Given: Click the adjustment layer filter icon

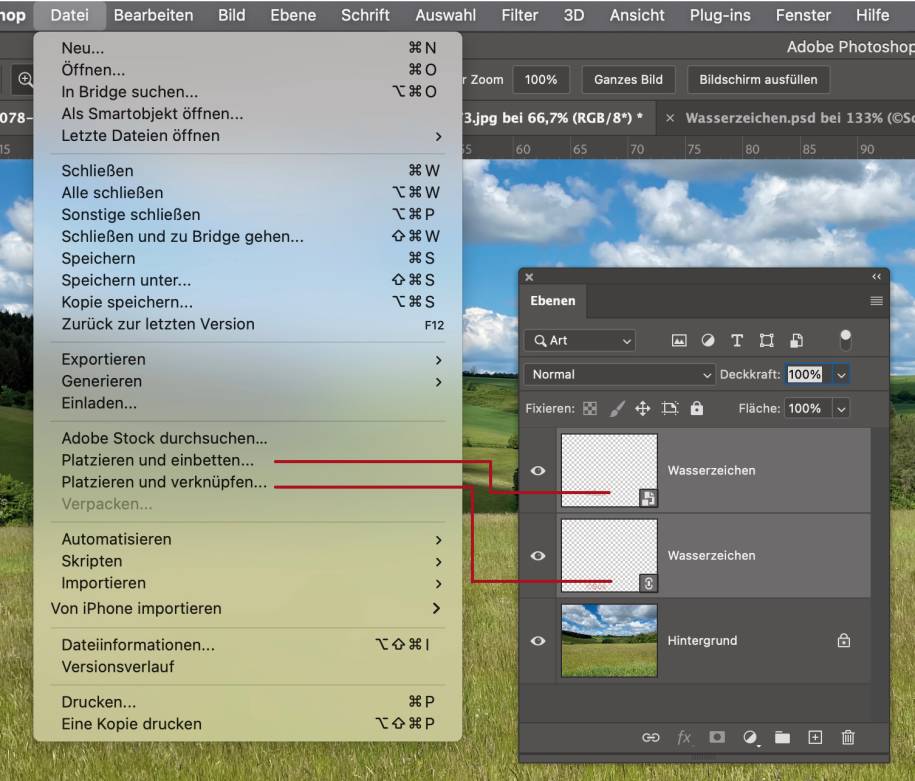Looking at the screenshot, I should point(708,340).
